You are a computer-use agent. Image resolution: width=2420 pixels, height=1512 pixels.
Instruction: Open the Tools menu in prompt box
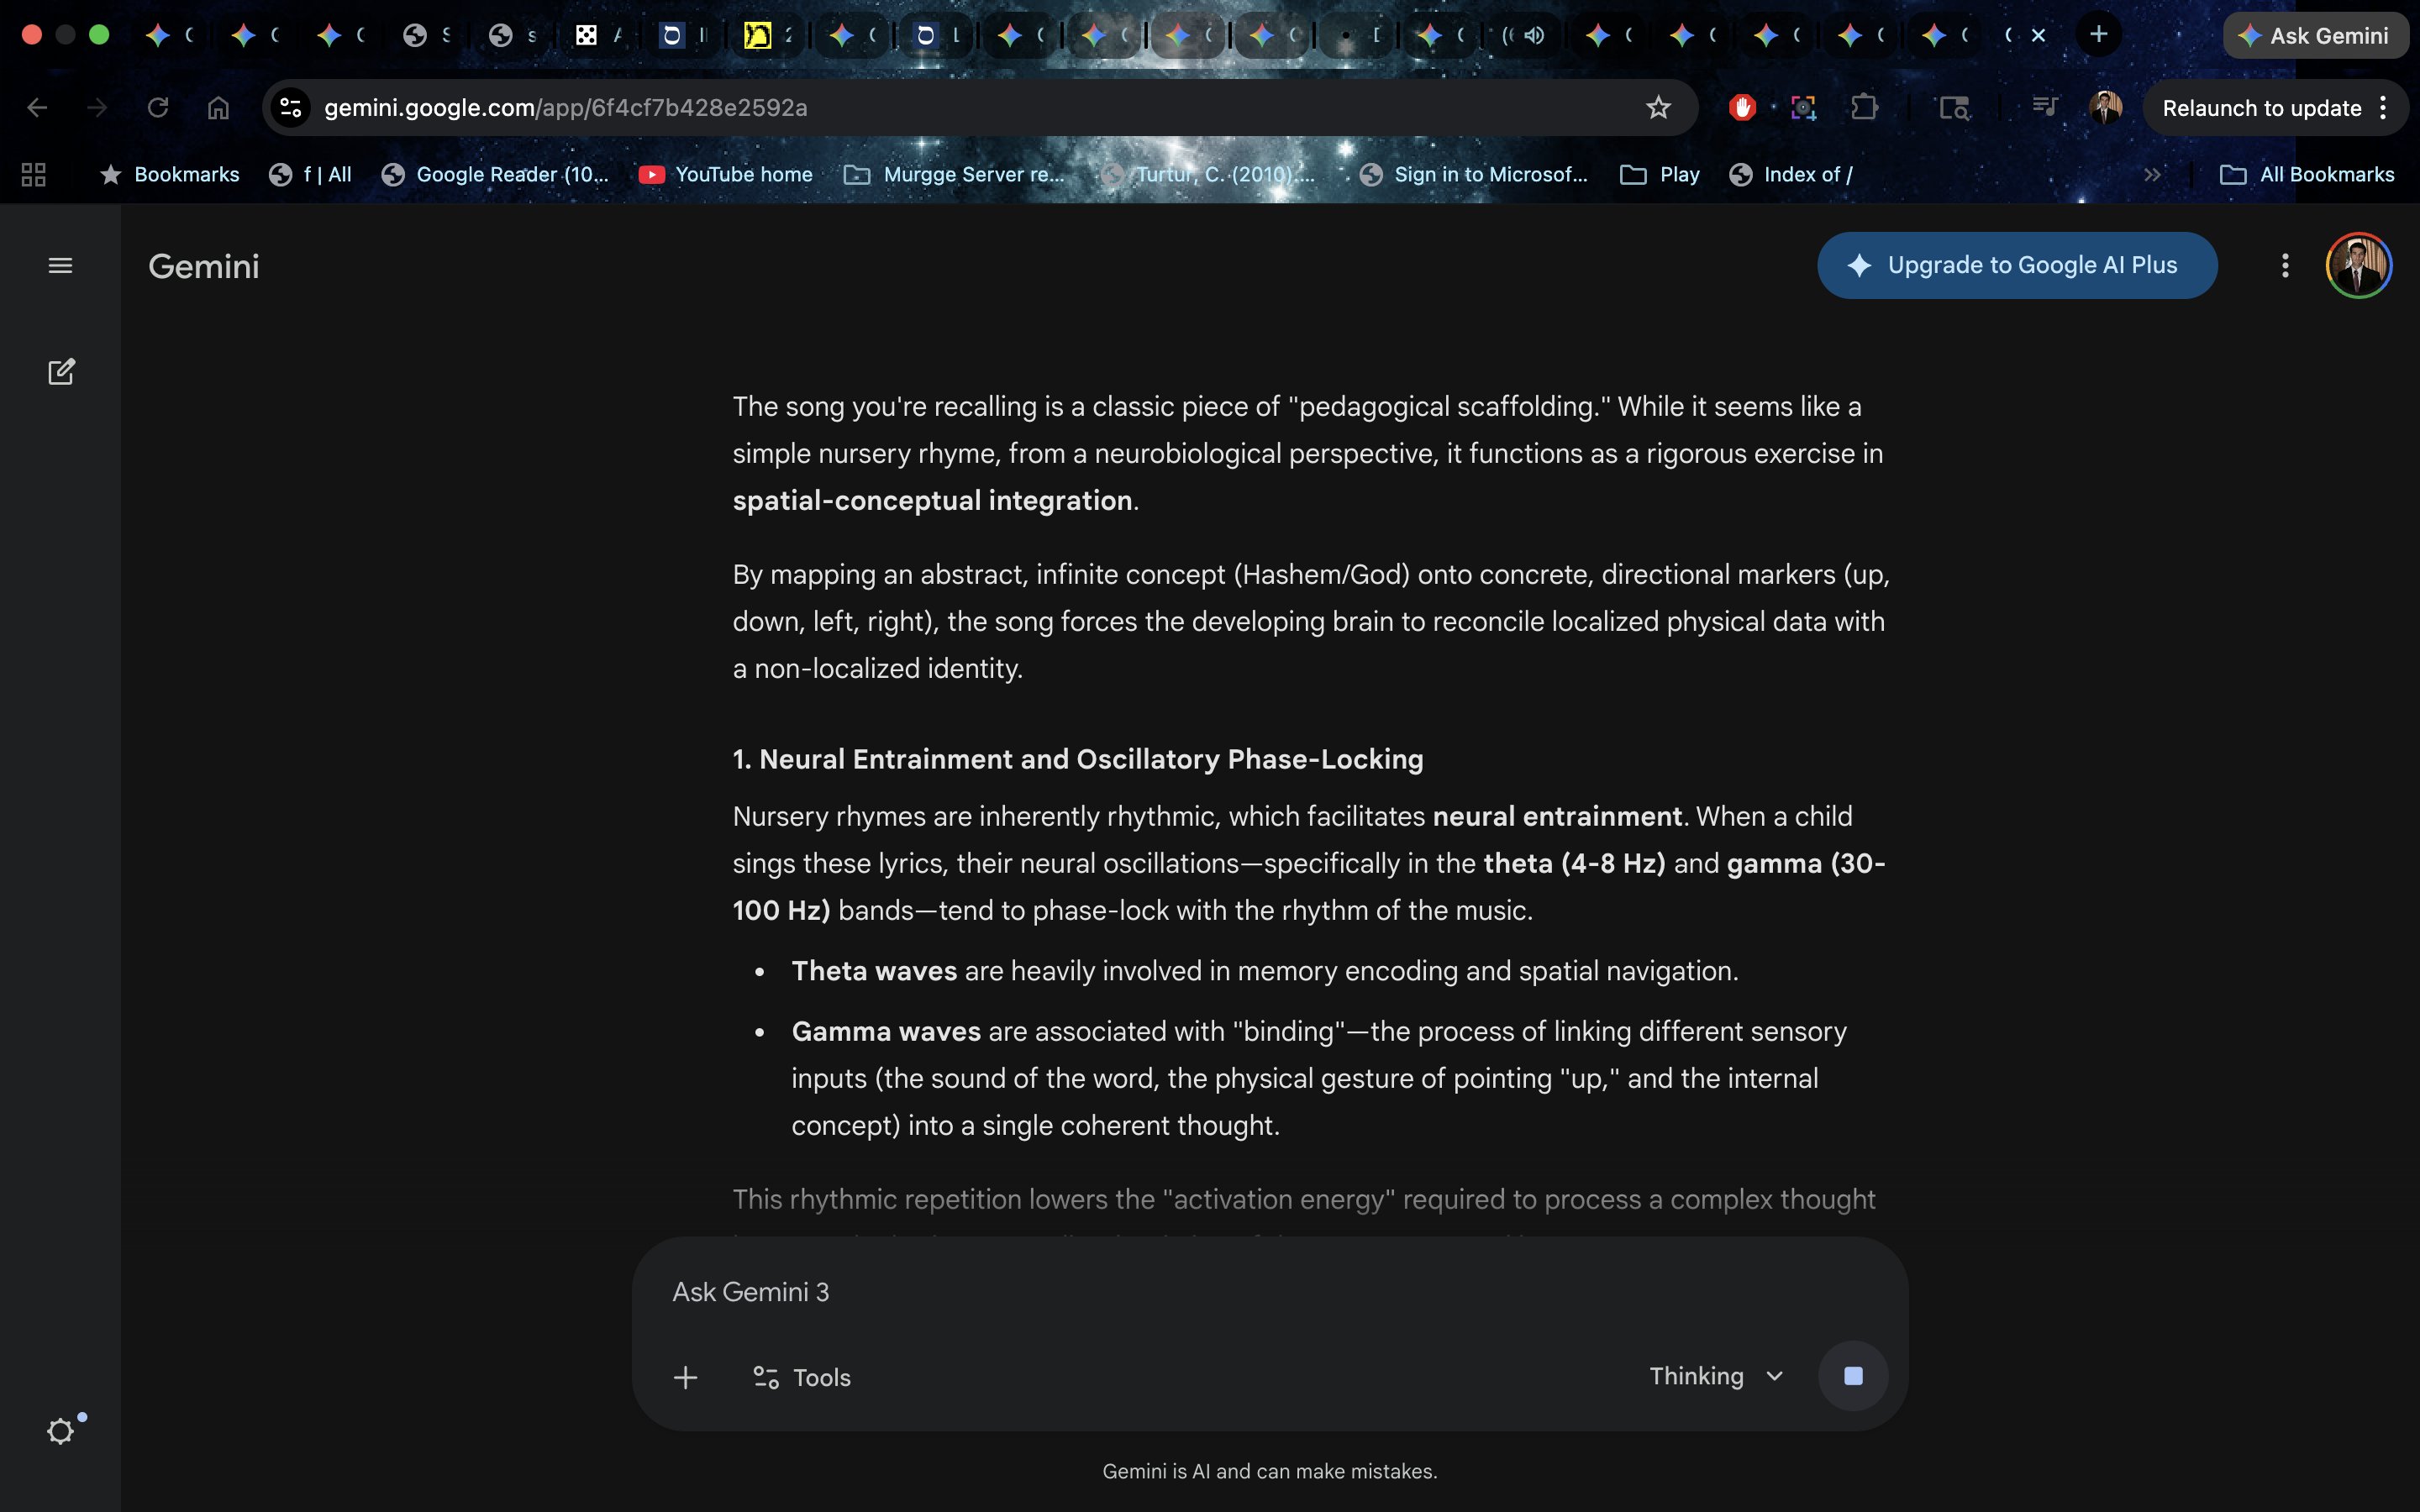pos(801,1378)
